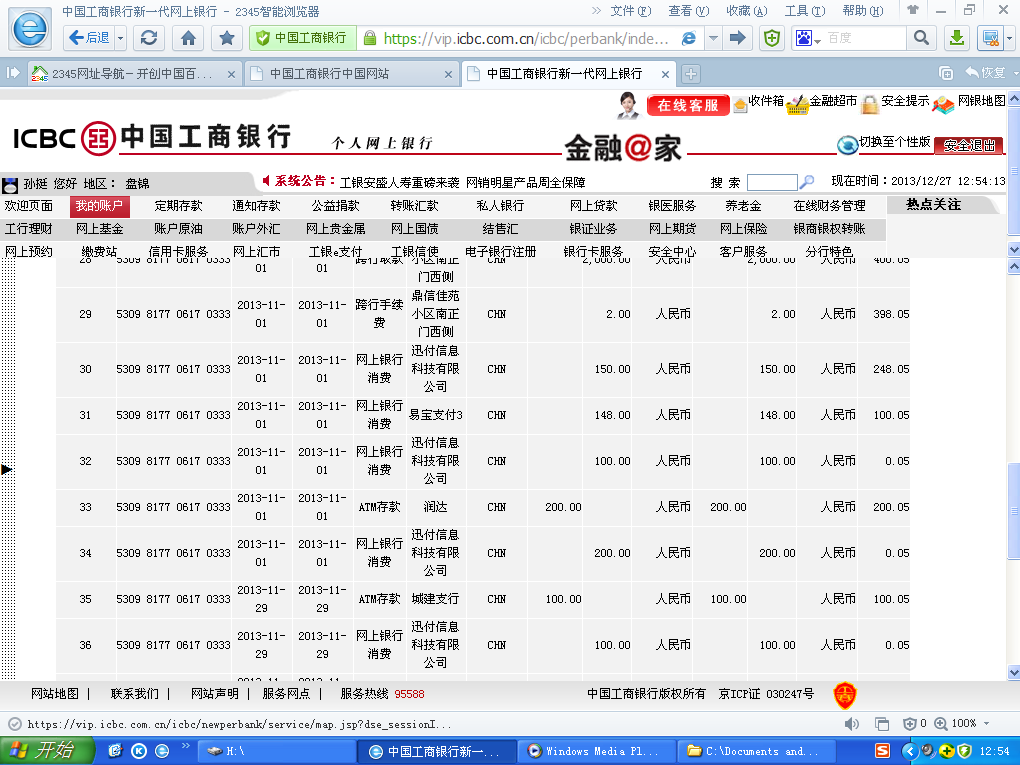Mute sound via status bar speaker icon
Viewport: 1020px width, 765px height.
(x=852, y=723)
